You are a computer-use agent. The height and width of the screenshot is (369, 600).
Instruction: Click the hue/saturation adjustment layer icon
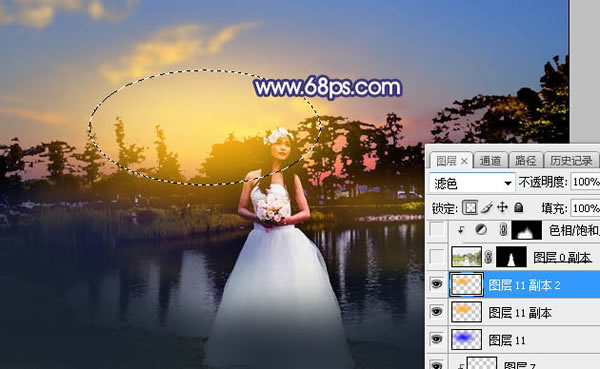(x=481, y=230)
